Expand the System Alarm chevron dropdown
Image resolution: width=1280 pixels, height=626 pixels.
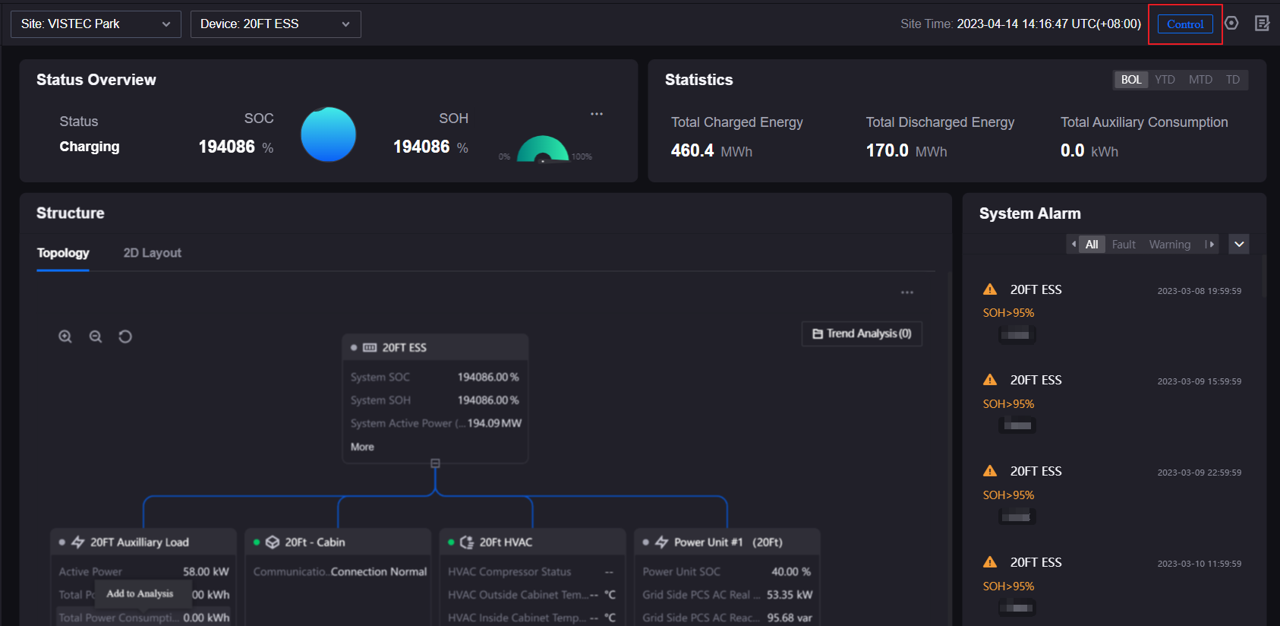point(1239,244)
